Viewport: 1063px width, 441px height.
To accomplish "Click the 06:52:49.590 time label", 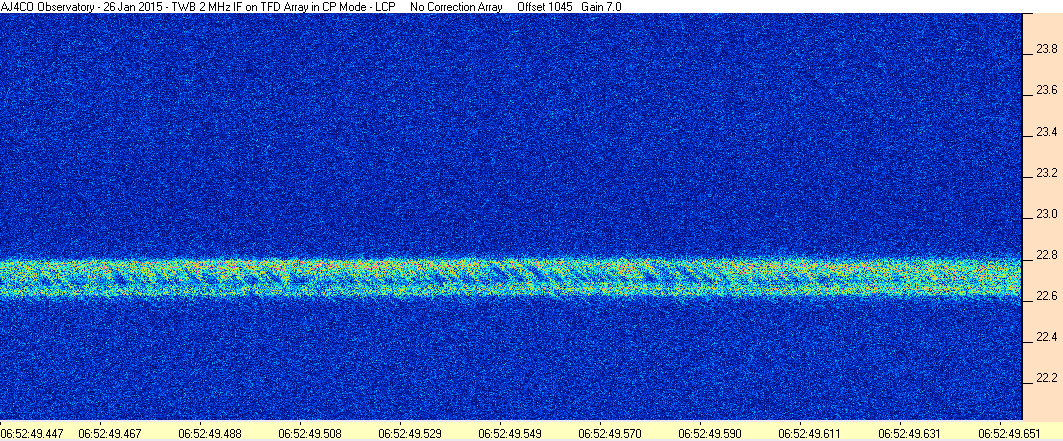I will pyautogui.click(x=711, y=433).
